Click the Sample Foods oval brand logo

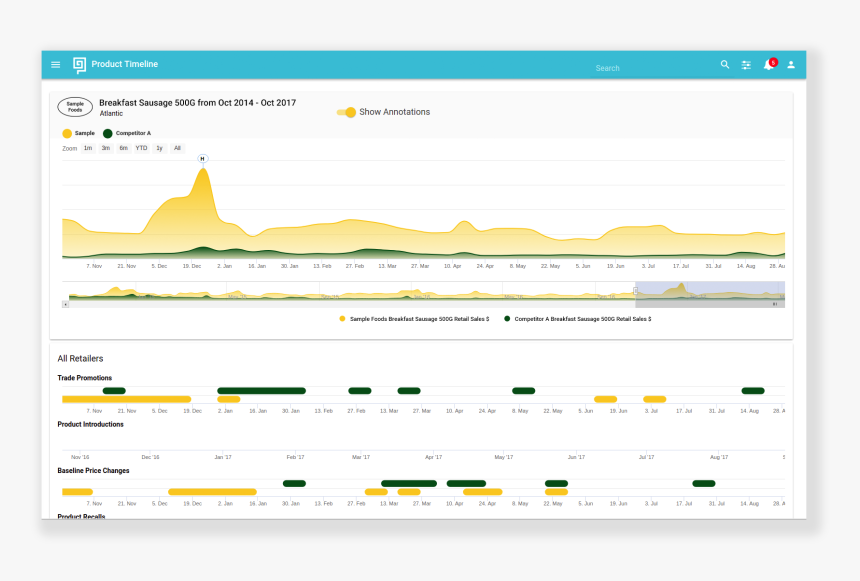pyautogui.click(x=75, y=107)
